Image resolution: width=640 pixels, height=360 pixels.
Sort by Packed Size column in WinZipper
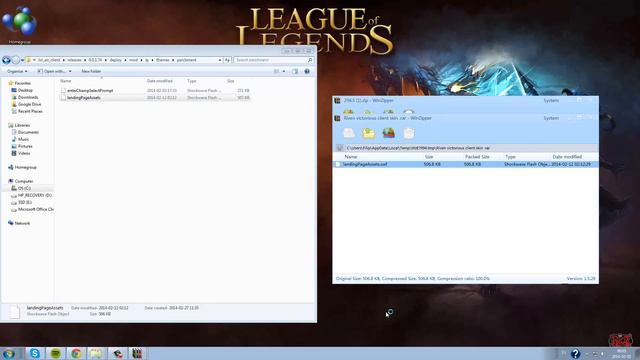(477, 157)
